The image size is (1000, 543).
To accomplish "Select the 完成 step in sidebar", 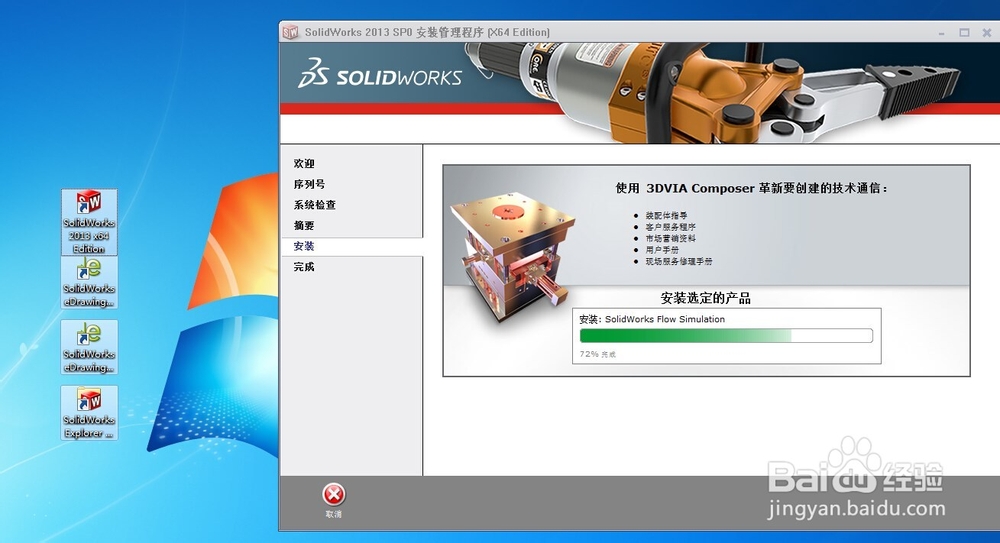I will click(304, 267).
